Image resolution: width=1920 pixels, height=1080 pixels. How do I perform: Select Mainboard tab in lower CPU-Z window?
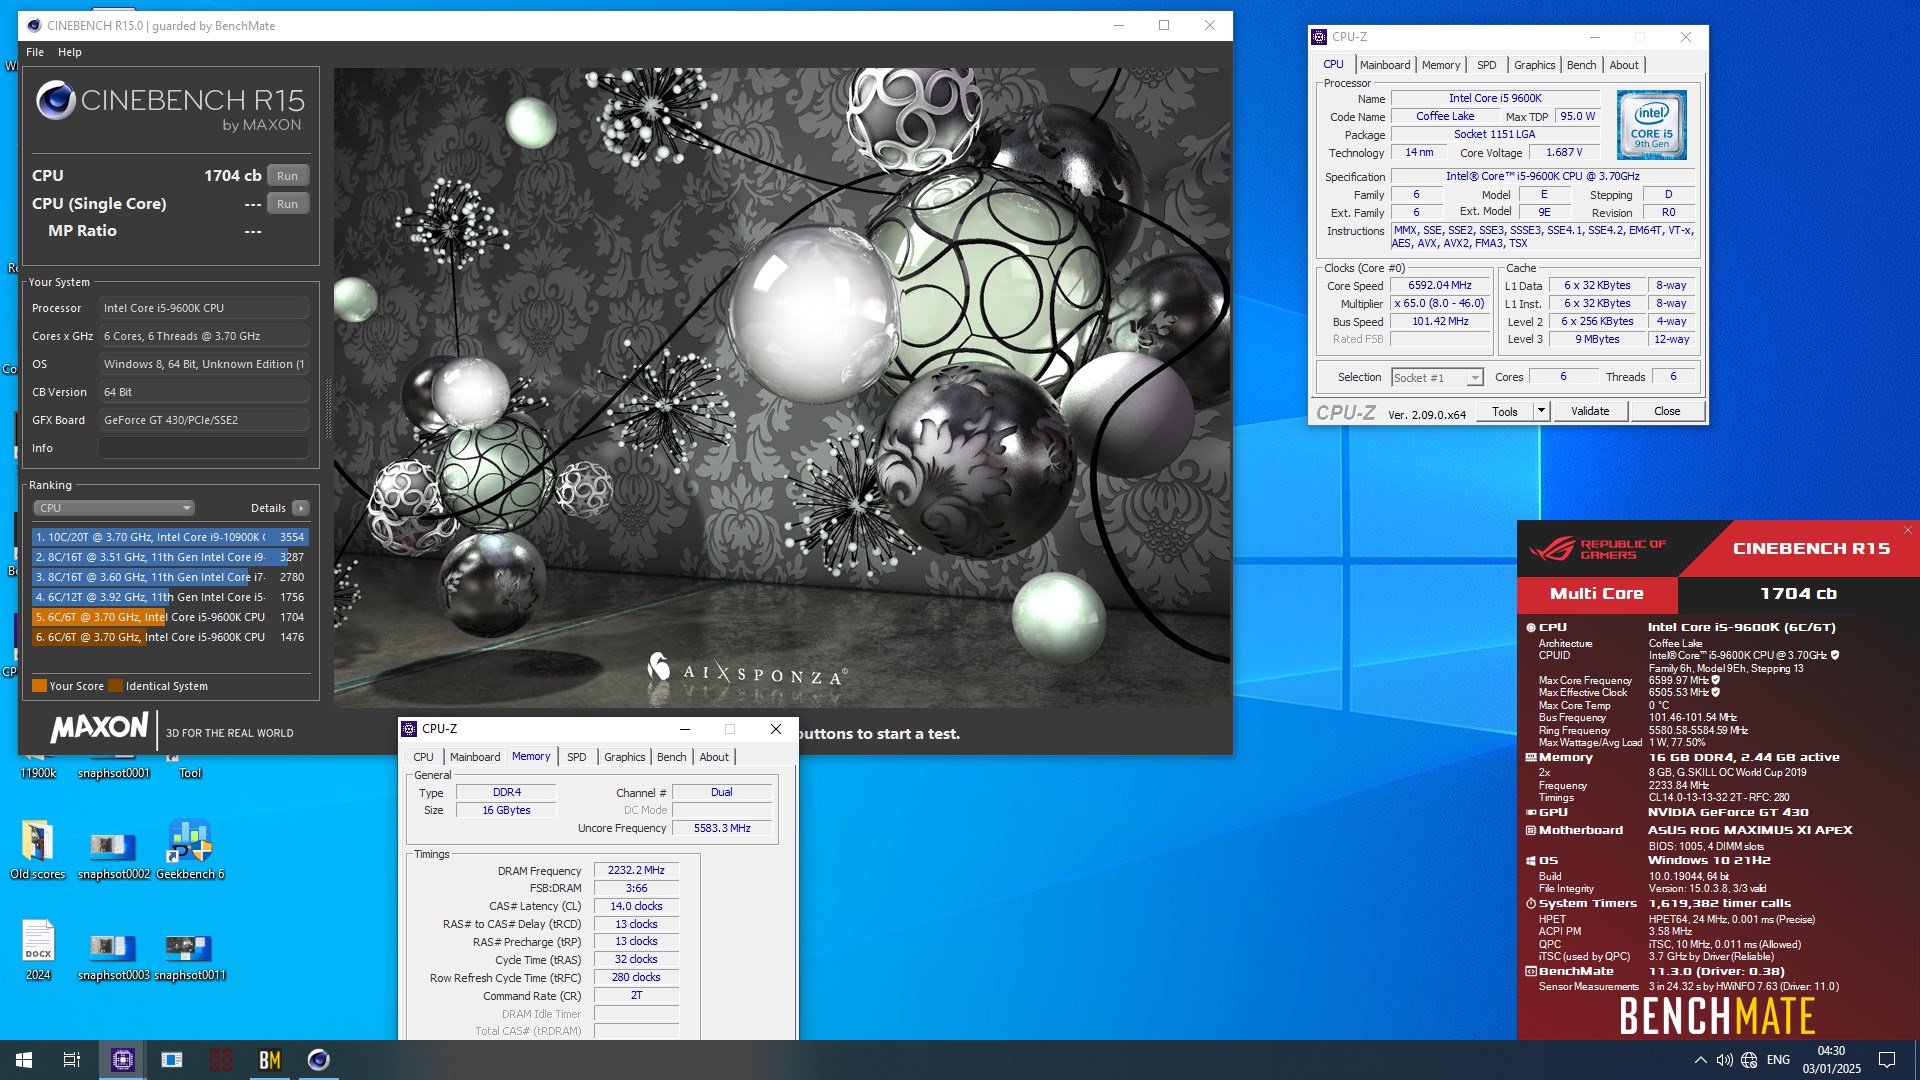pos(475,757)
